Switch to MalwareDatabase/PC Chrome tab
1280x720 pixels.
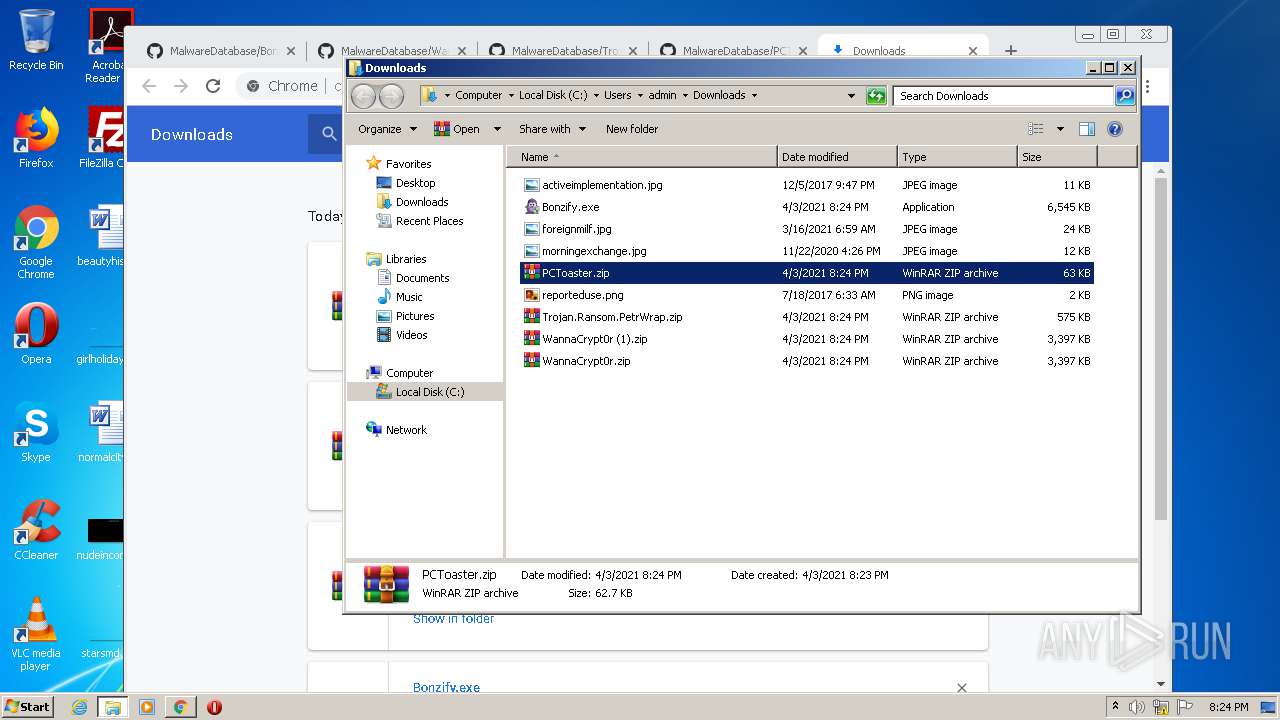pyautogui.click(x=735, y=50)
